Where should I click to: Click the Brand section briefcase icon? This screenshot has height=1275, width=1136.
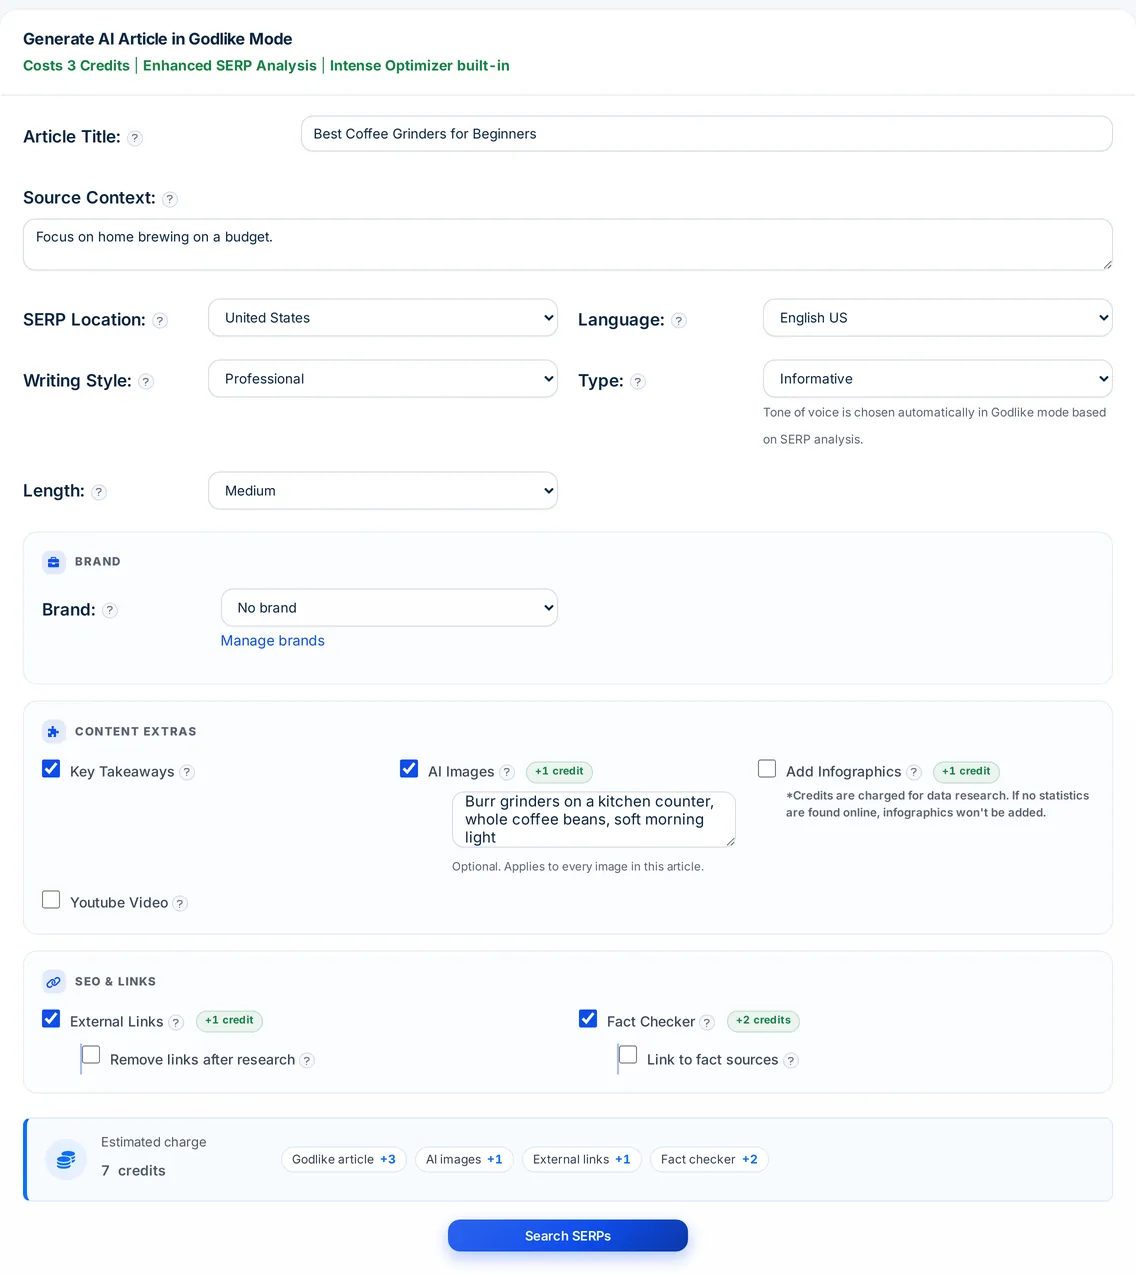[54, 562]
